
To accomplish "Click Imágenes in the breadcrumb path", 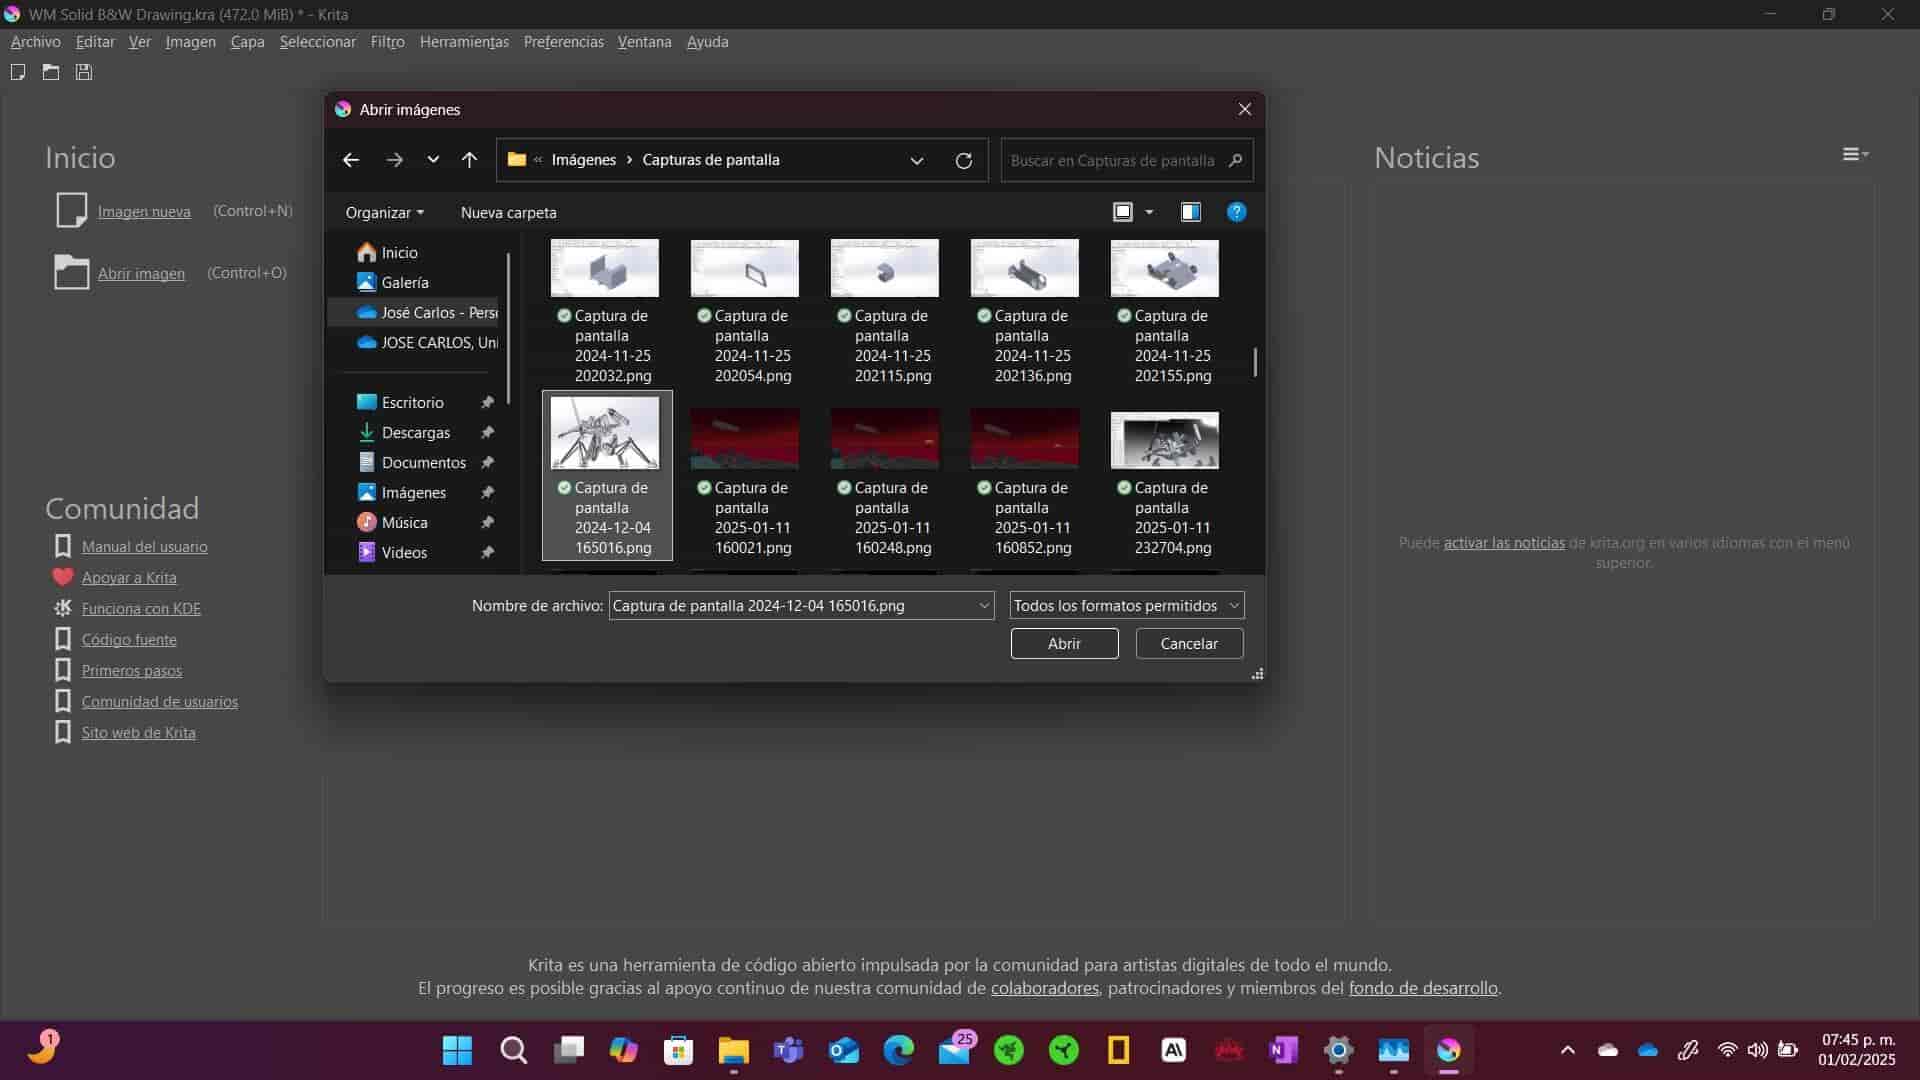I will tap(583, 160).
